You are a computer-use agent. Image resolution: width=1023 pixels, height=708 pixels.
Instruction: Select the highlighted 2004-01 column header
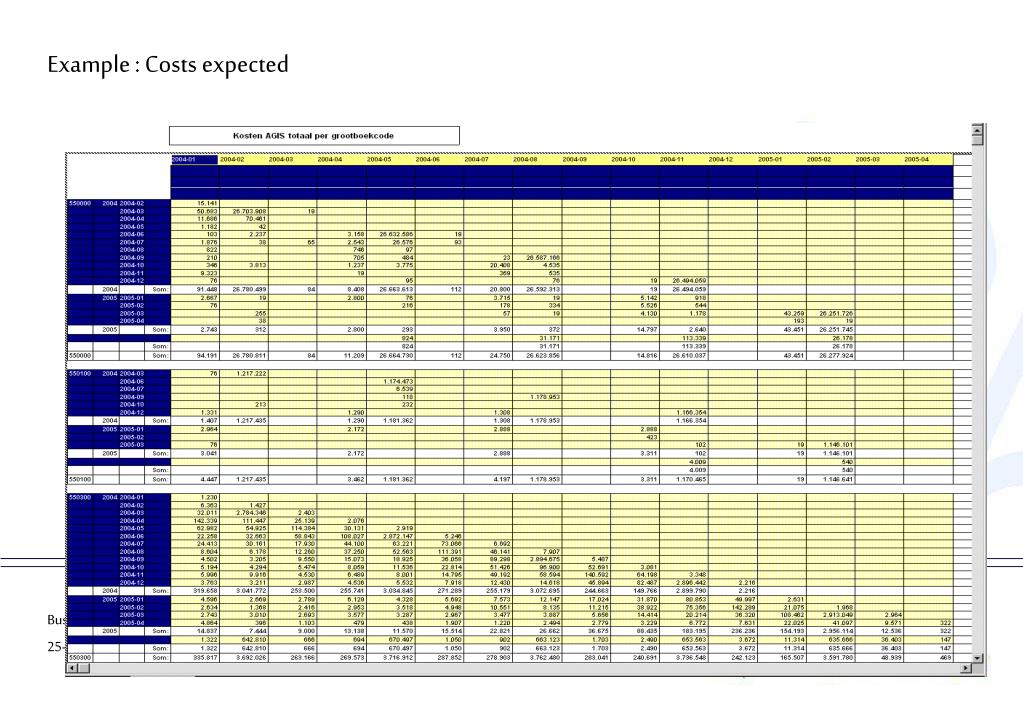coord(194,159)
